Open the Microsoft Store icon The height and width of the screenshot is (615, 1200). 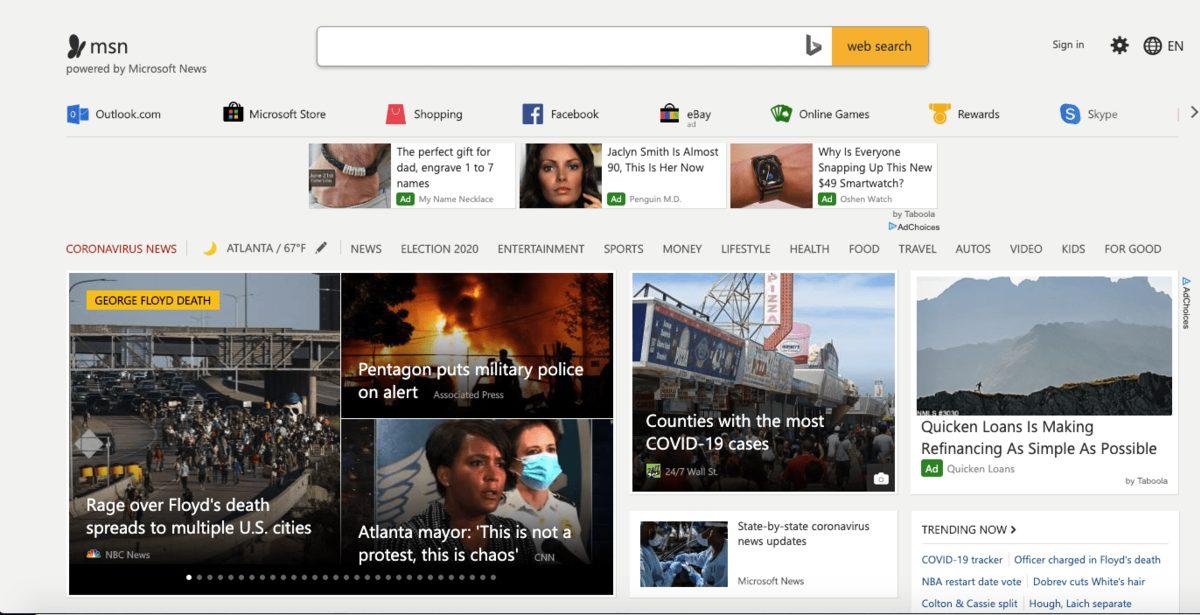coord(233,113)
